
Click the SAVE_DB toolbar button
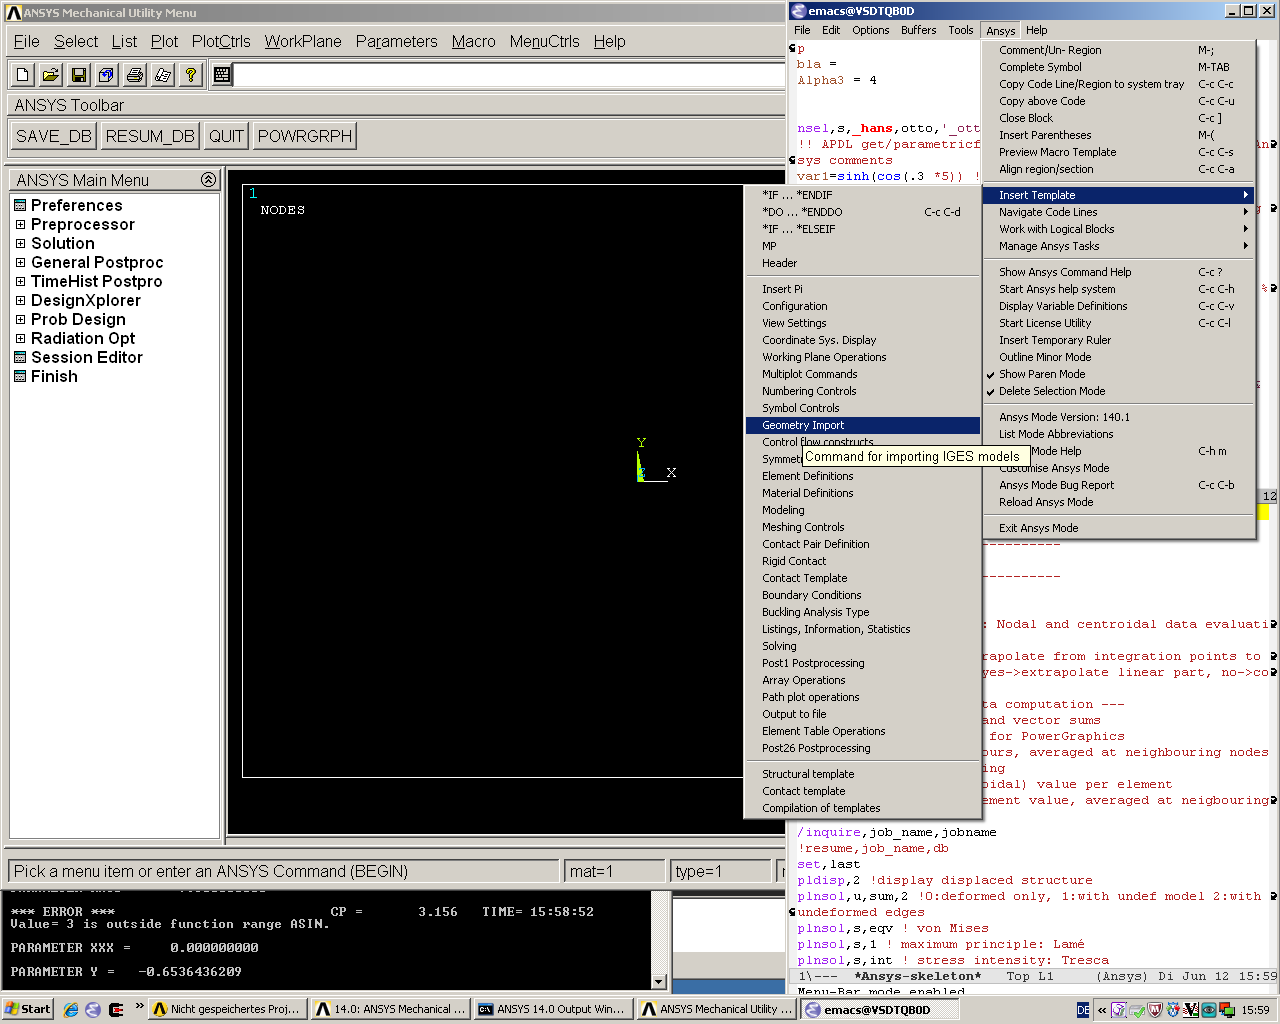54,136
